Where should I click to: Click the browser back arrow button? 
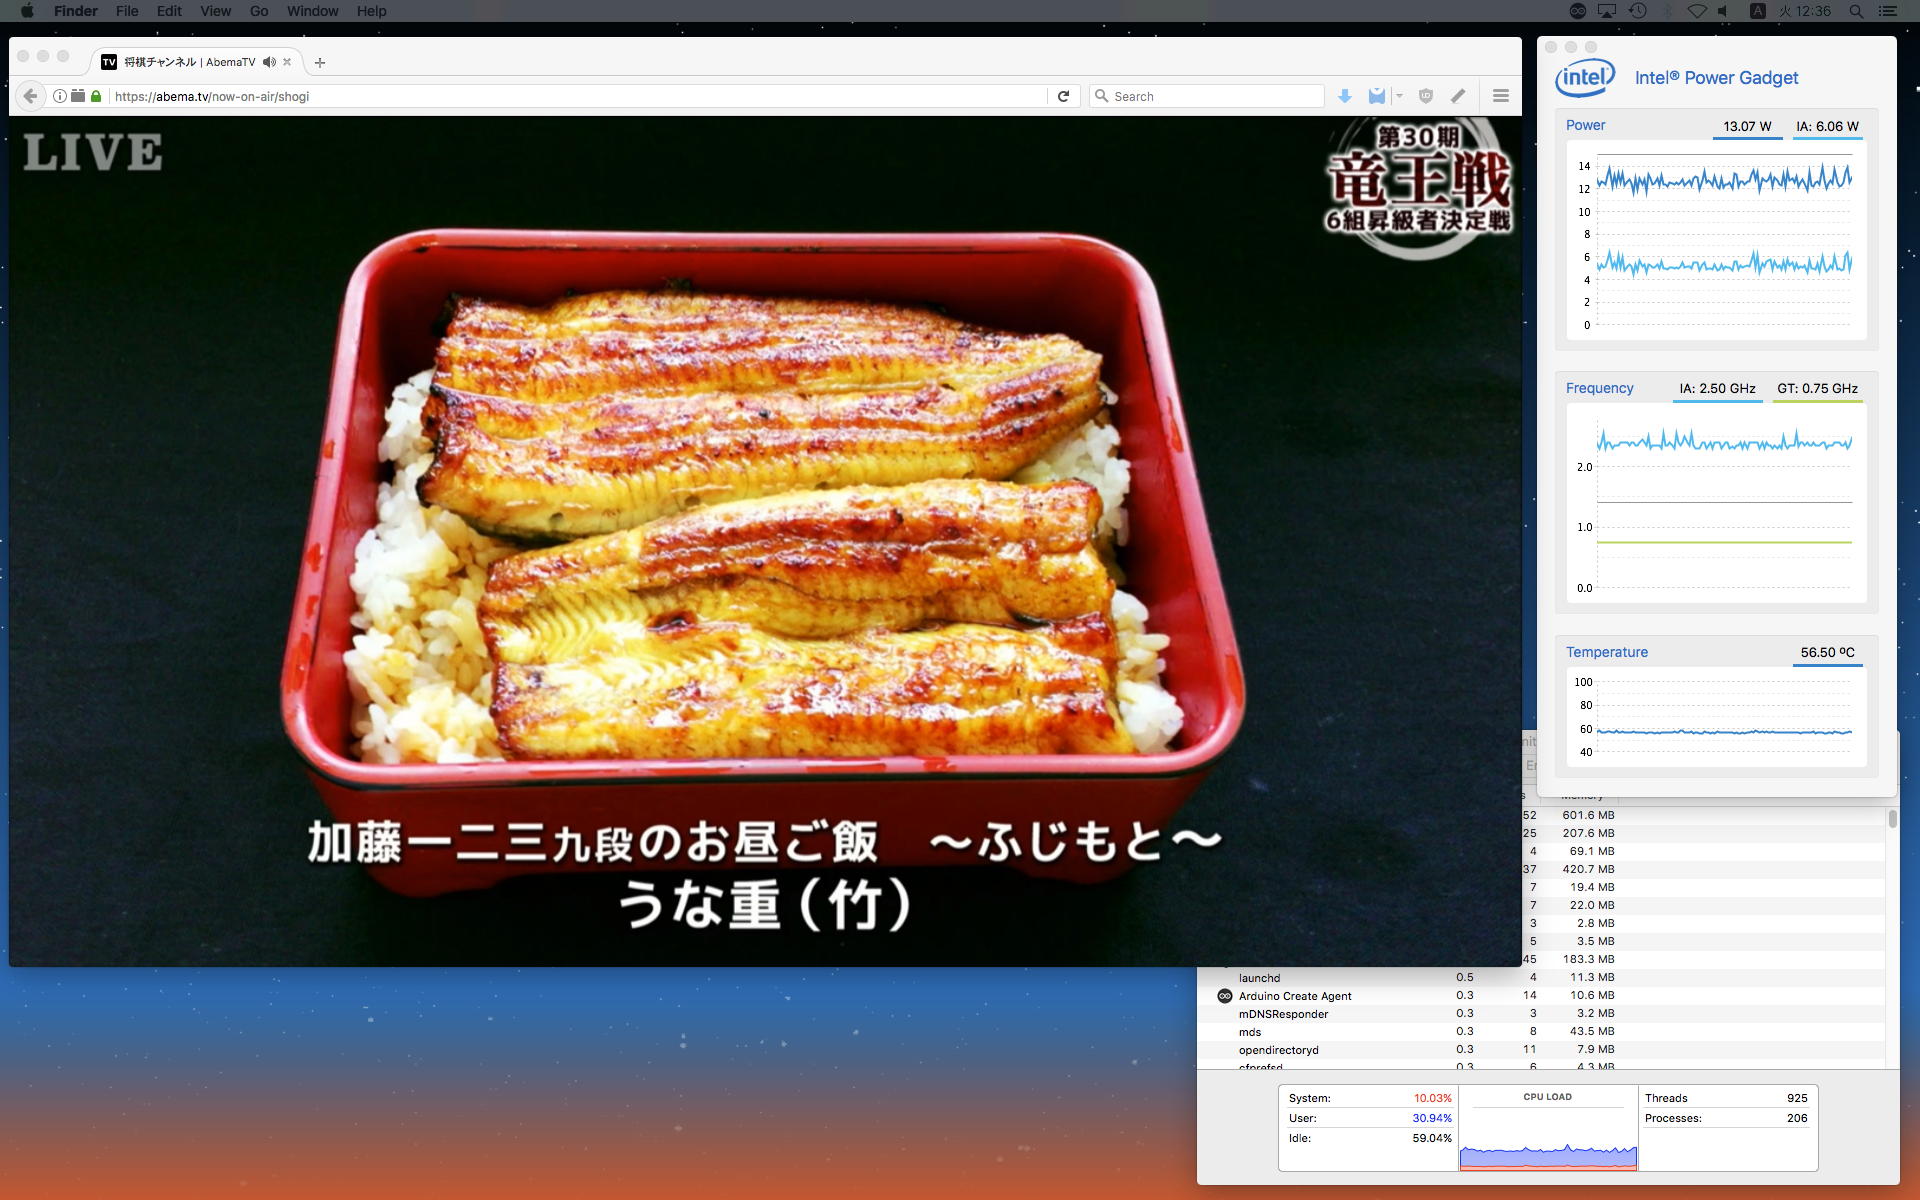(x=30, y=96)
